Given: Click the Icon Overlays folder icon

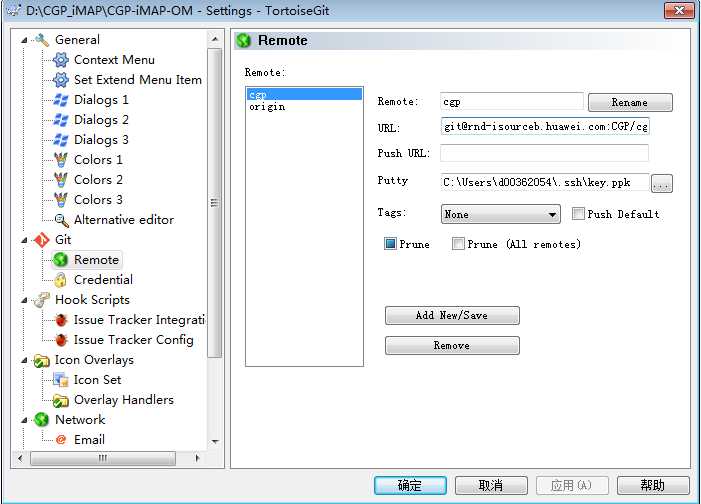Looking at the screenshot, I should click(42, 360).
